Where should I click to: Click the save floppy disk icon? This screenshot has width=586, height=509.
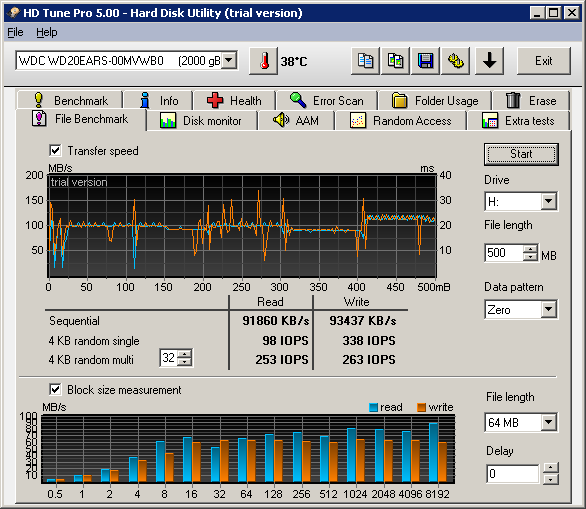425,61
